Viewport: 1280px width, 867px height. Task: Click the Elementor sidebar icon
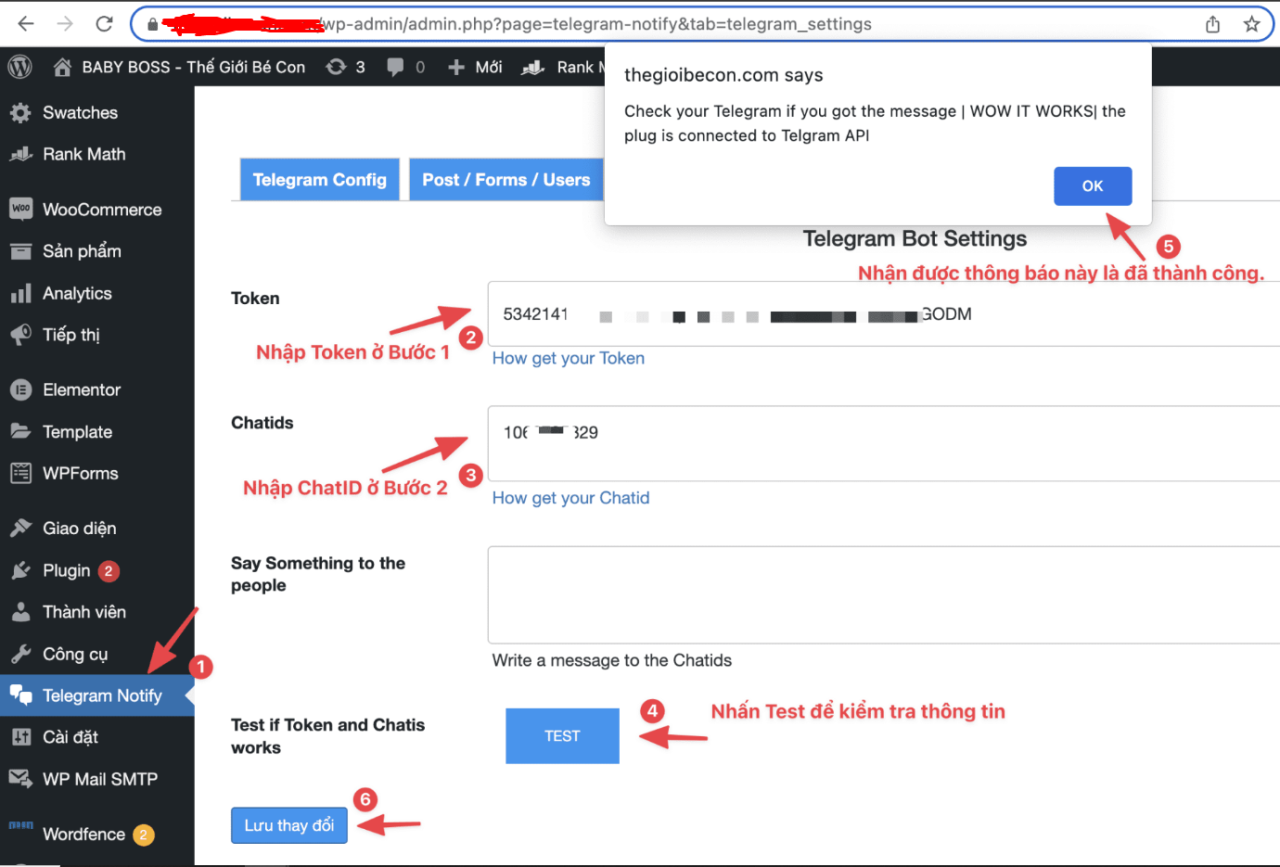tap(20, 390)
